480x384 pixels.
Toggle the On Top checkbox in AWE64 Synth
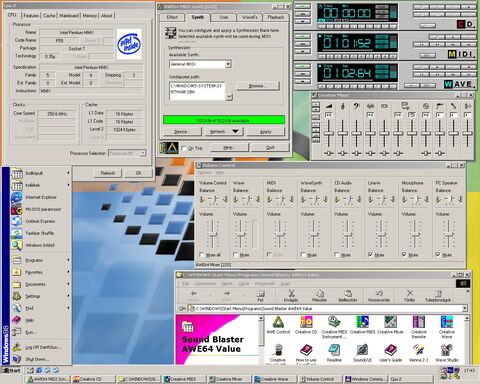click(x=184, y=148)
